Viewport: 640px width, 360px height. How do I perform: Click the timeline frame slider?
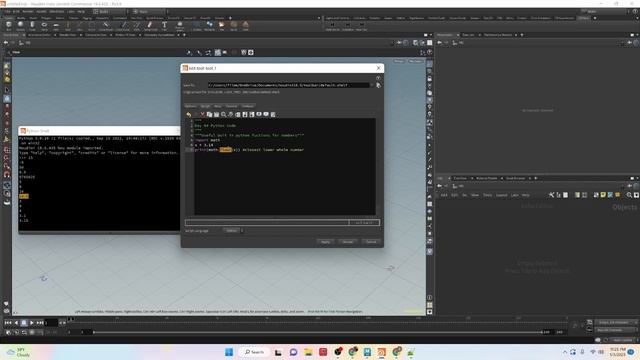[318, 320]
